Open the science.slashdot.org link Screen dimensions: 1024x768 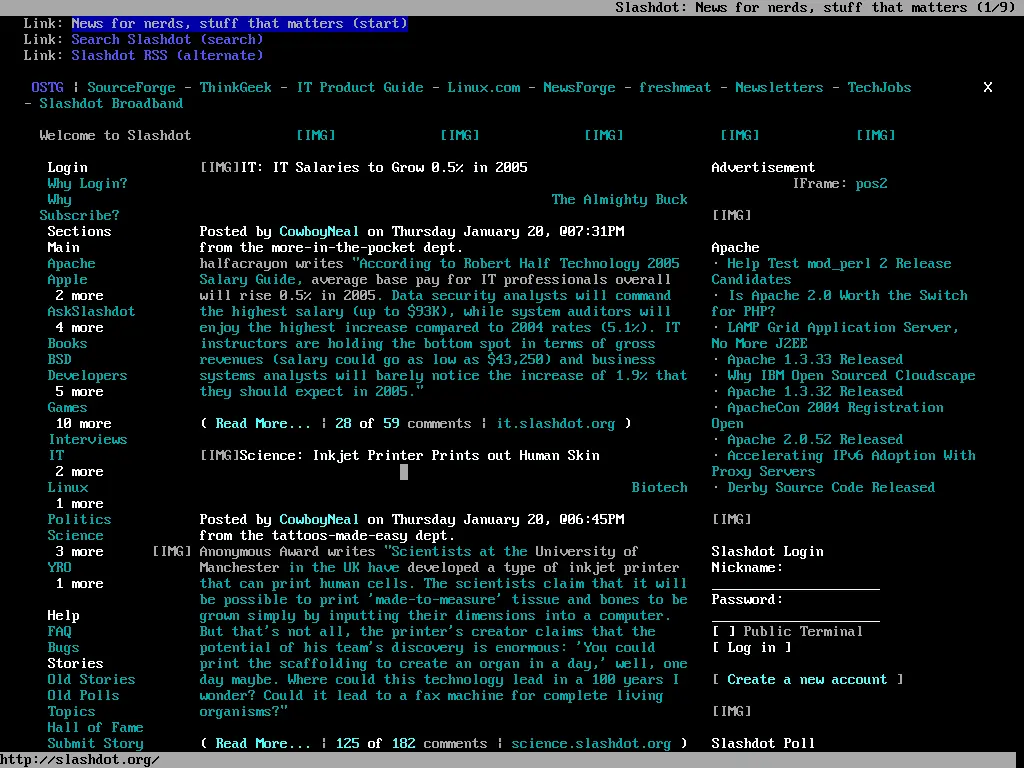pyautogui.click(x=591, y=743)
